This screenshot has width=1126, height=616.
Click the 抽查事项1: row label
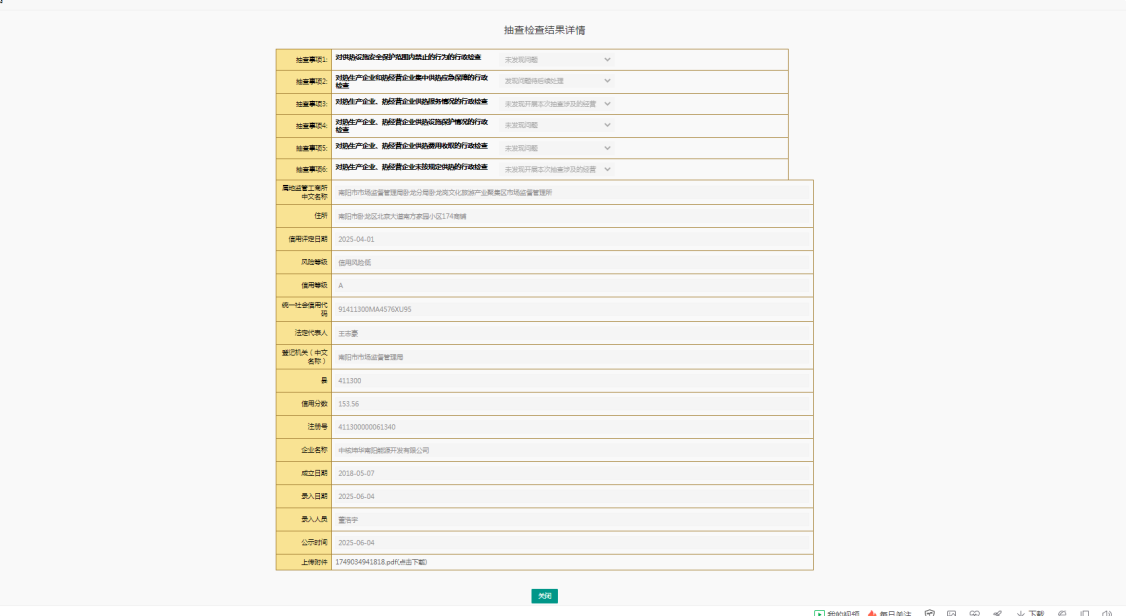[x=312, y=60]
